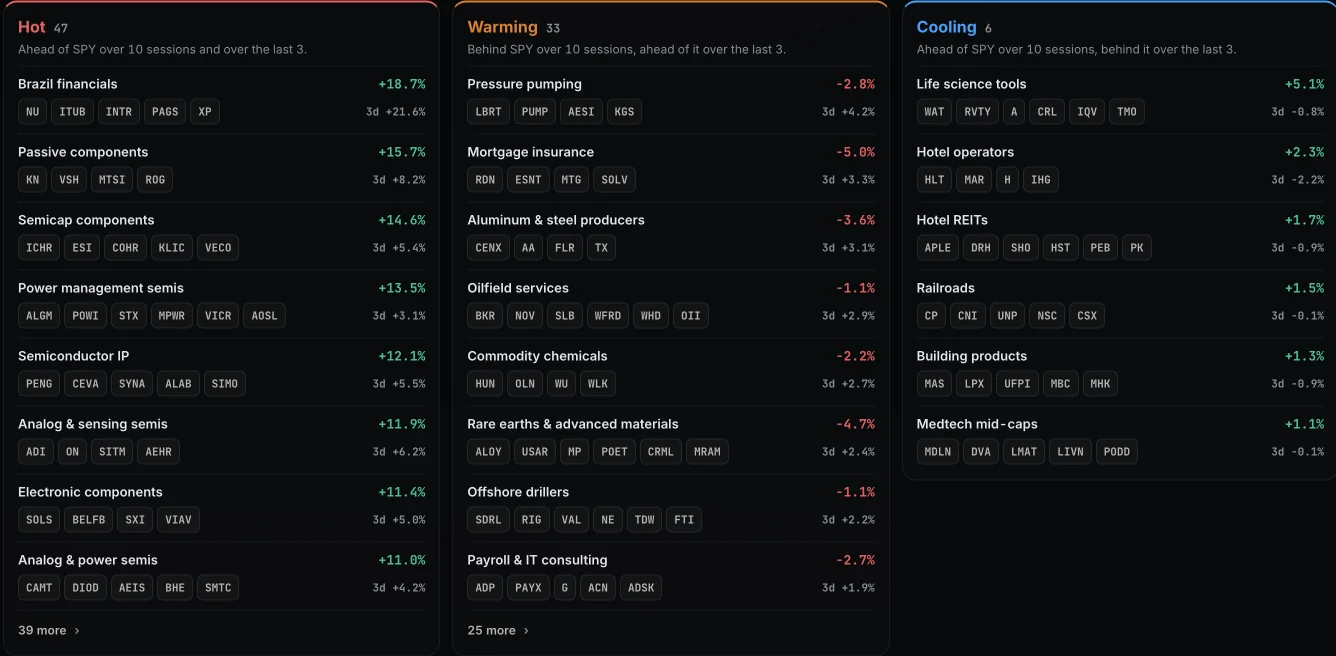Select the MPWR ticker chip
This screenshot has width=1336, height=656.
tap(172, 316)
